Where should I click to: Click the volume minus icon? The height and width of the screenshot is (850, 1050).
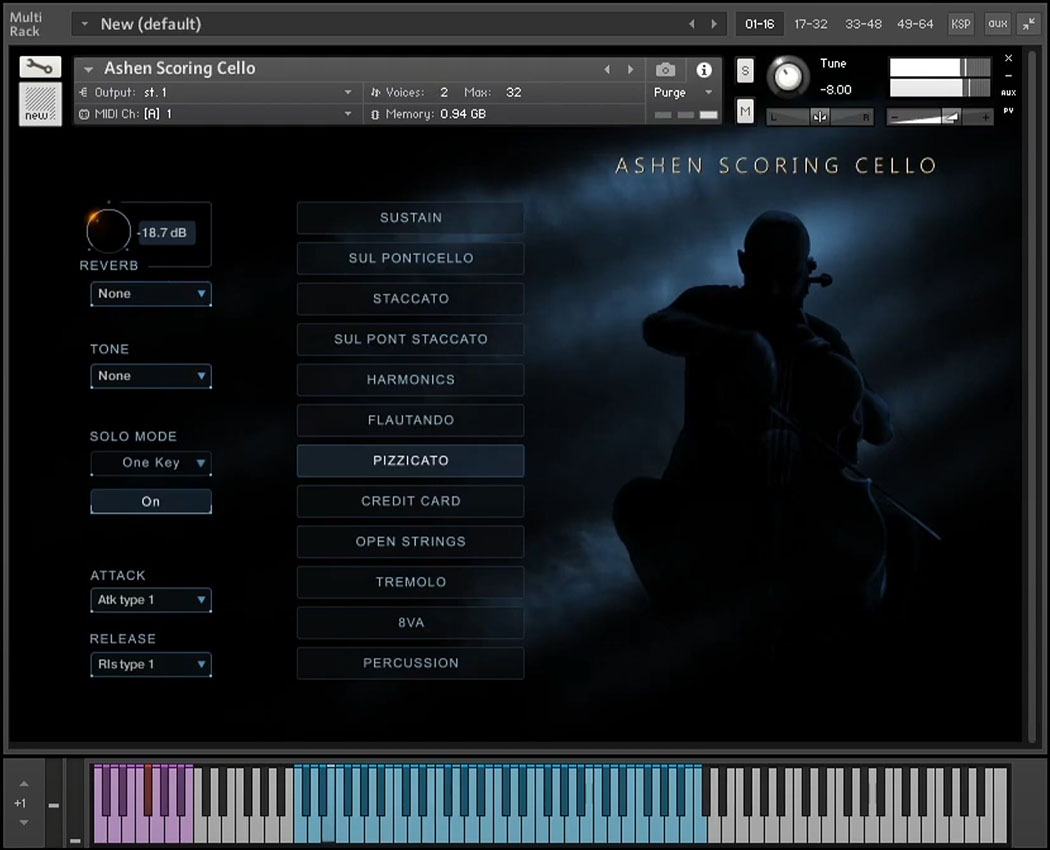893,117
